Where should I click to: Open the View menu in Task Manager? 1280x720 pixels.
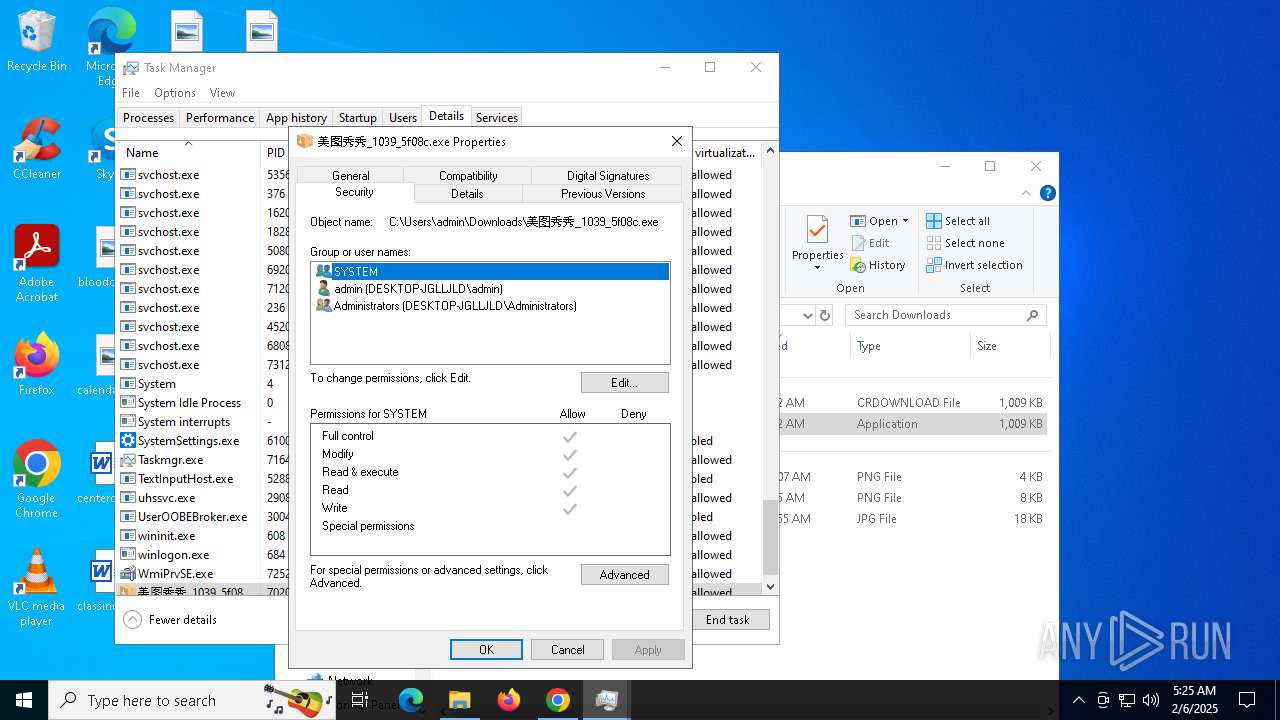click(222, 93)
